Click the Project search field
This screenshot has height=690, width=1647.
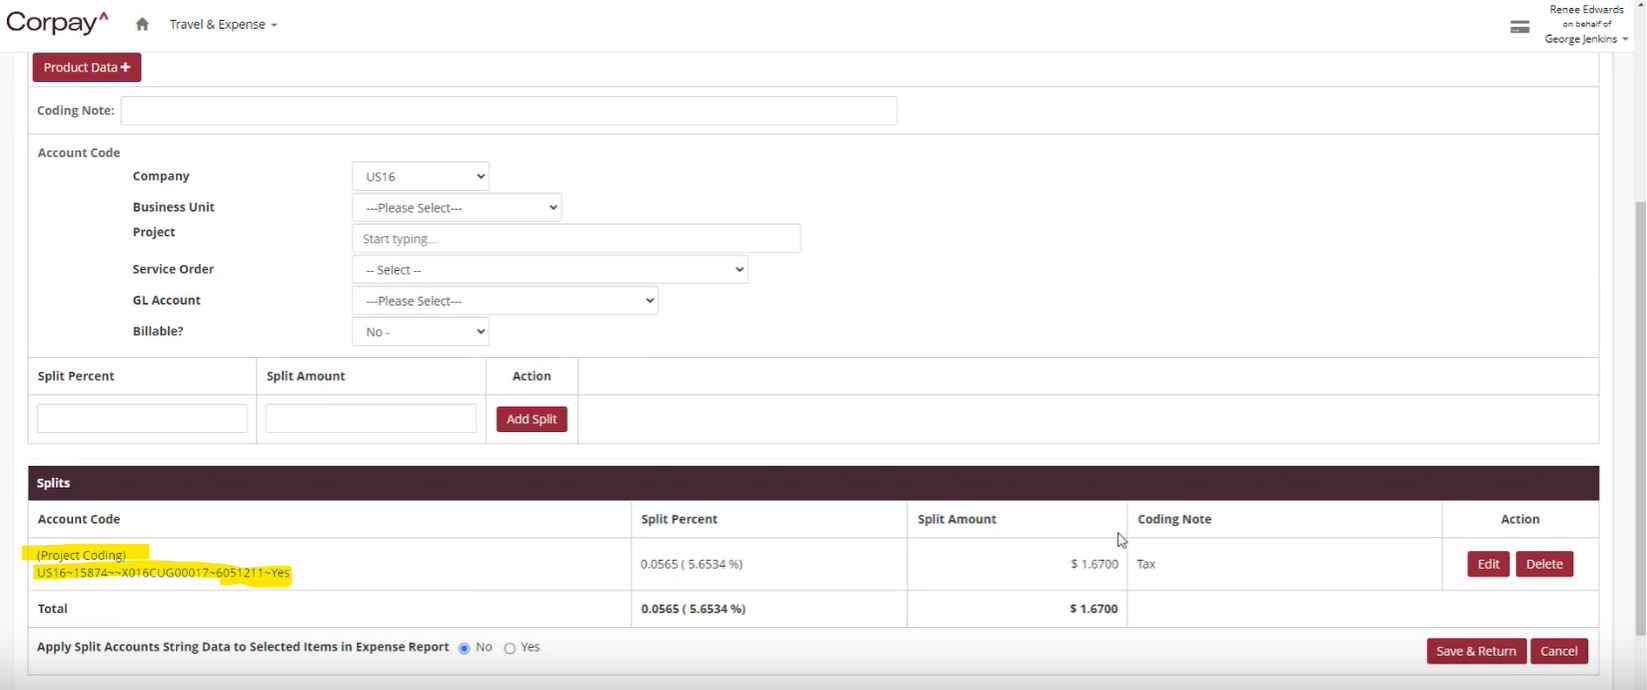(x=575, y=239)
